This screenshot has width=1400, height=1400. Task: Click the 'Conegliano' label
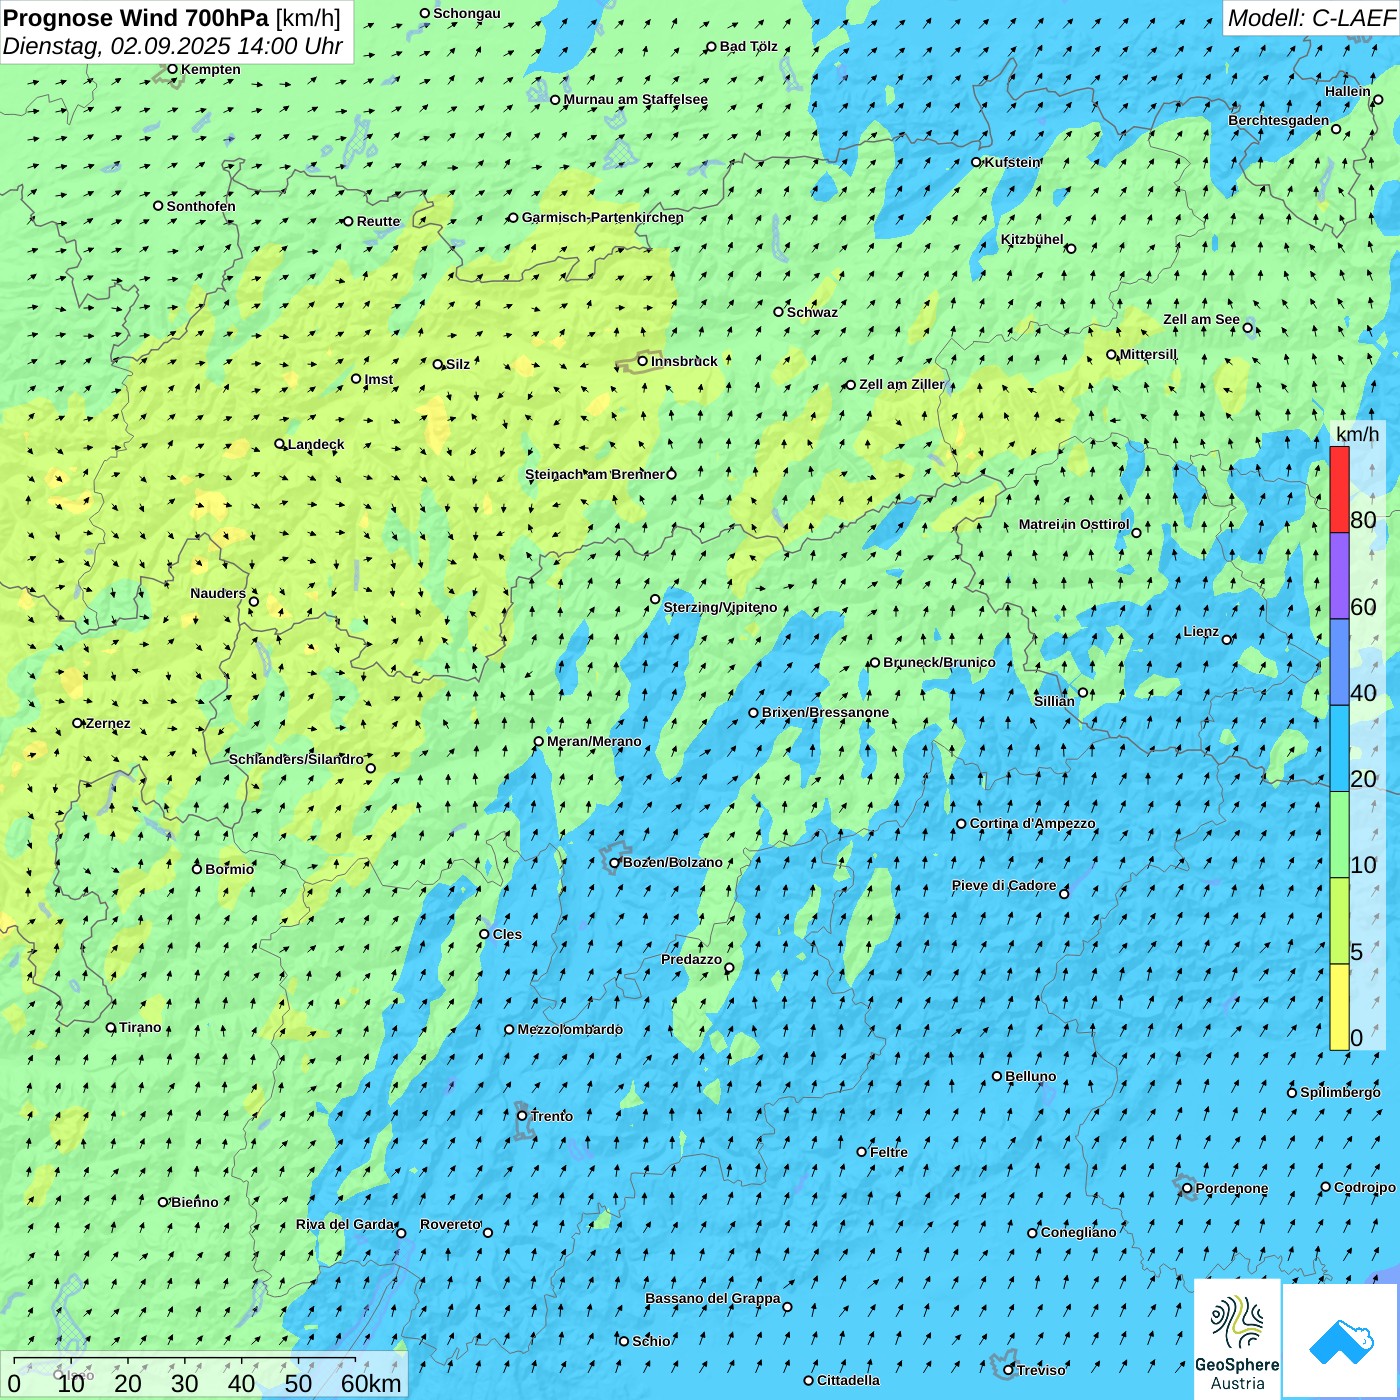coord(1078,1232)
